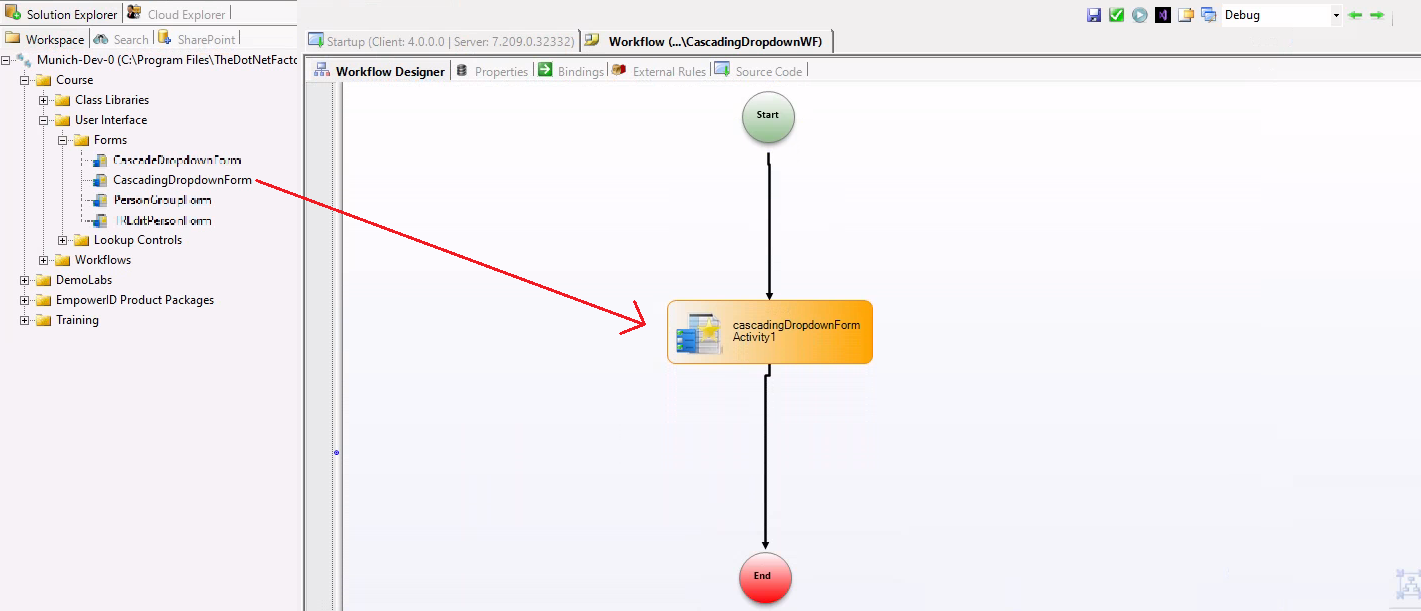Expand the Class Libraries folder
The width and height of the screenshot is (1421, 611).
pos(44,100)
